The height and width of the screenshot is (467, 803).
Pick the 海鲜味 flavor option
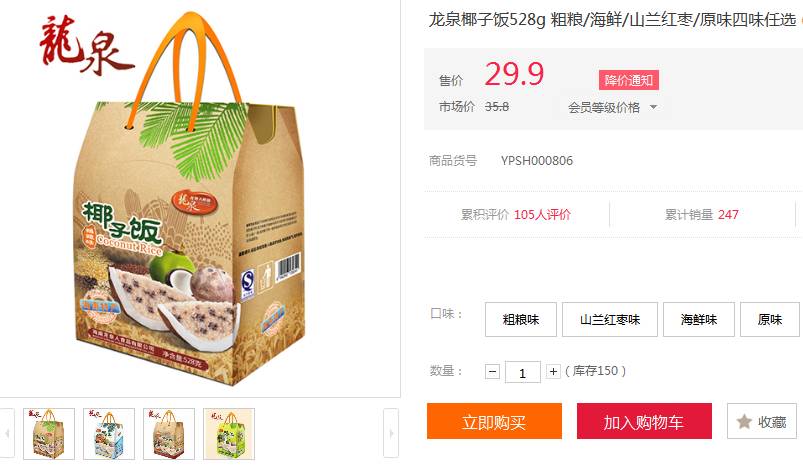point(699,320)
